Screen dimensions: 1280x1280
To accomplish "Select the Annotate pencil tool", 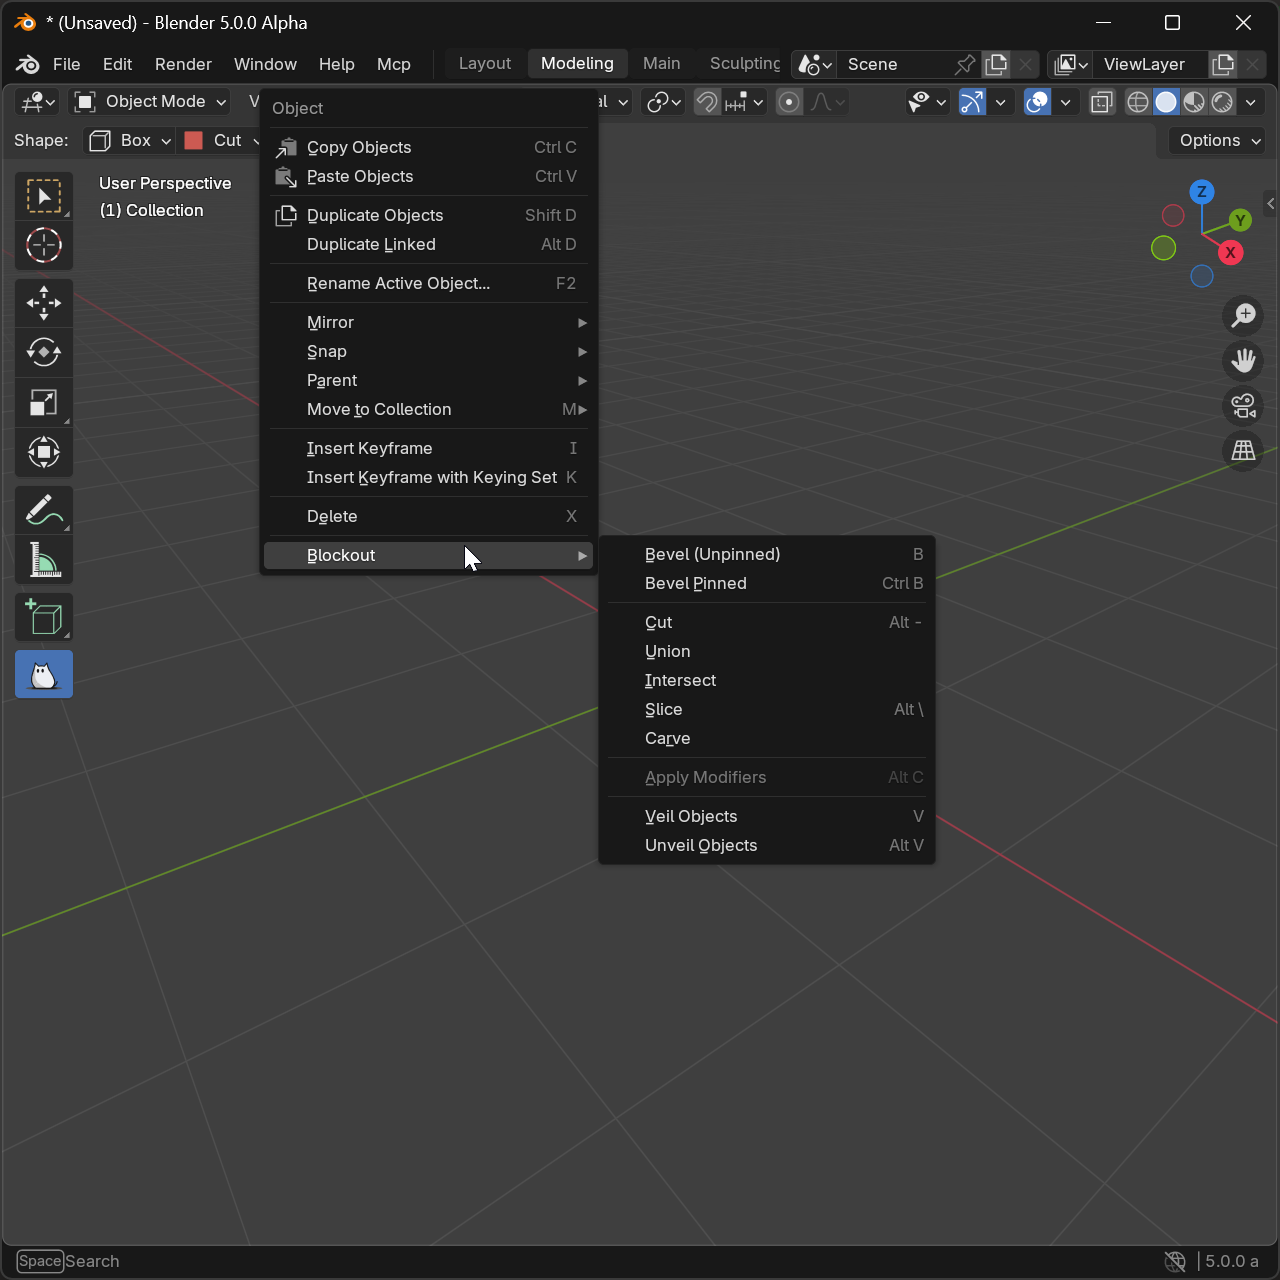I will [44, 510].
